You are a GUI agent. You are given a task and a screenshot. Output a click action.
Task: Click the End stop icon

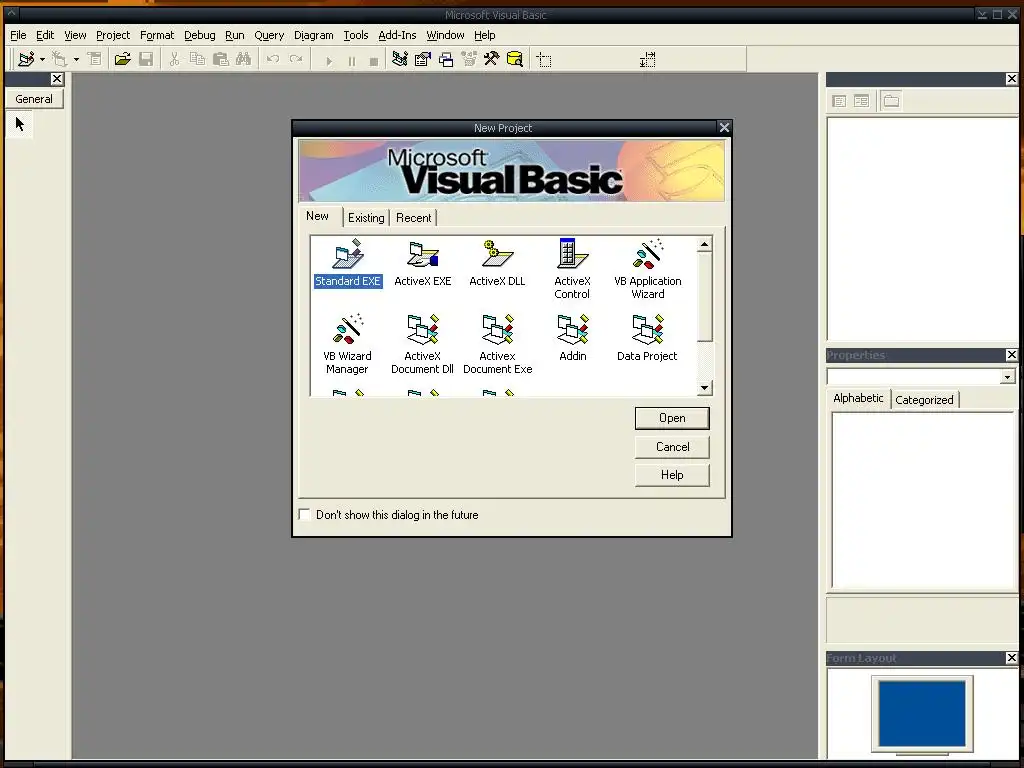pyautogui.click(x=374, y=61)
